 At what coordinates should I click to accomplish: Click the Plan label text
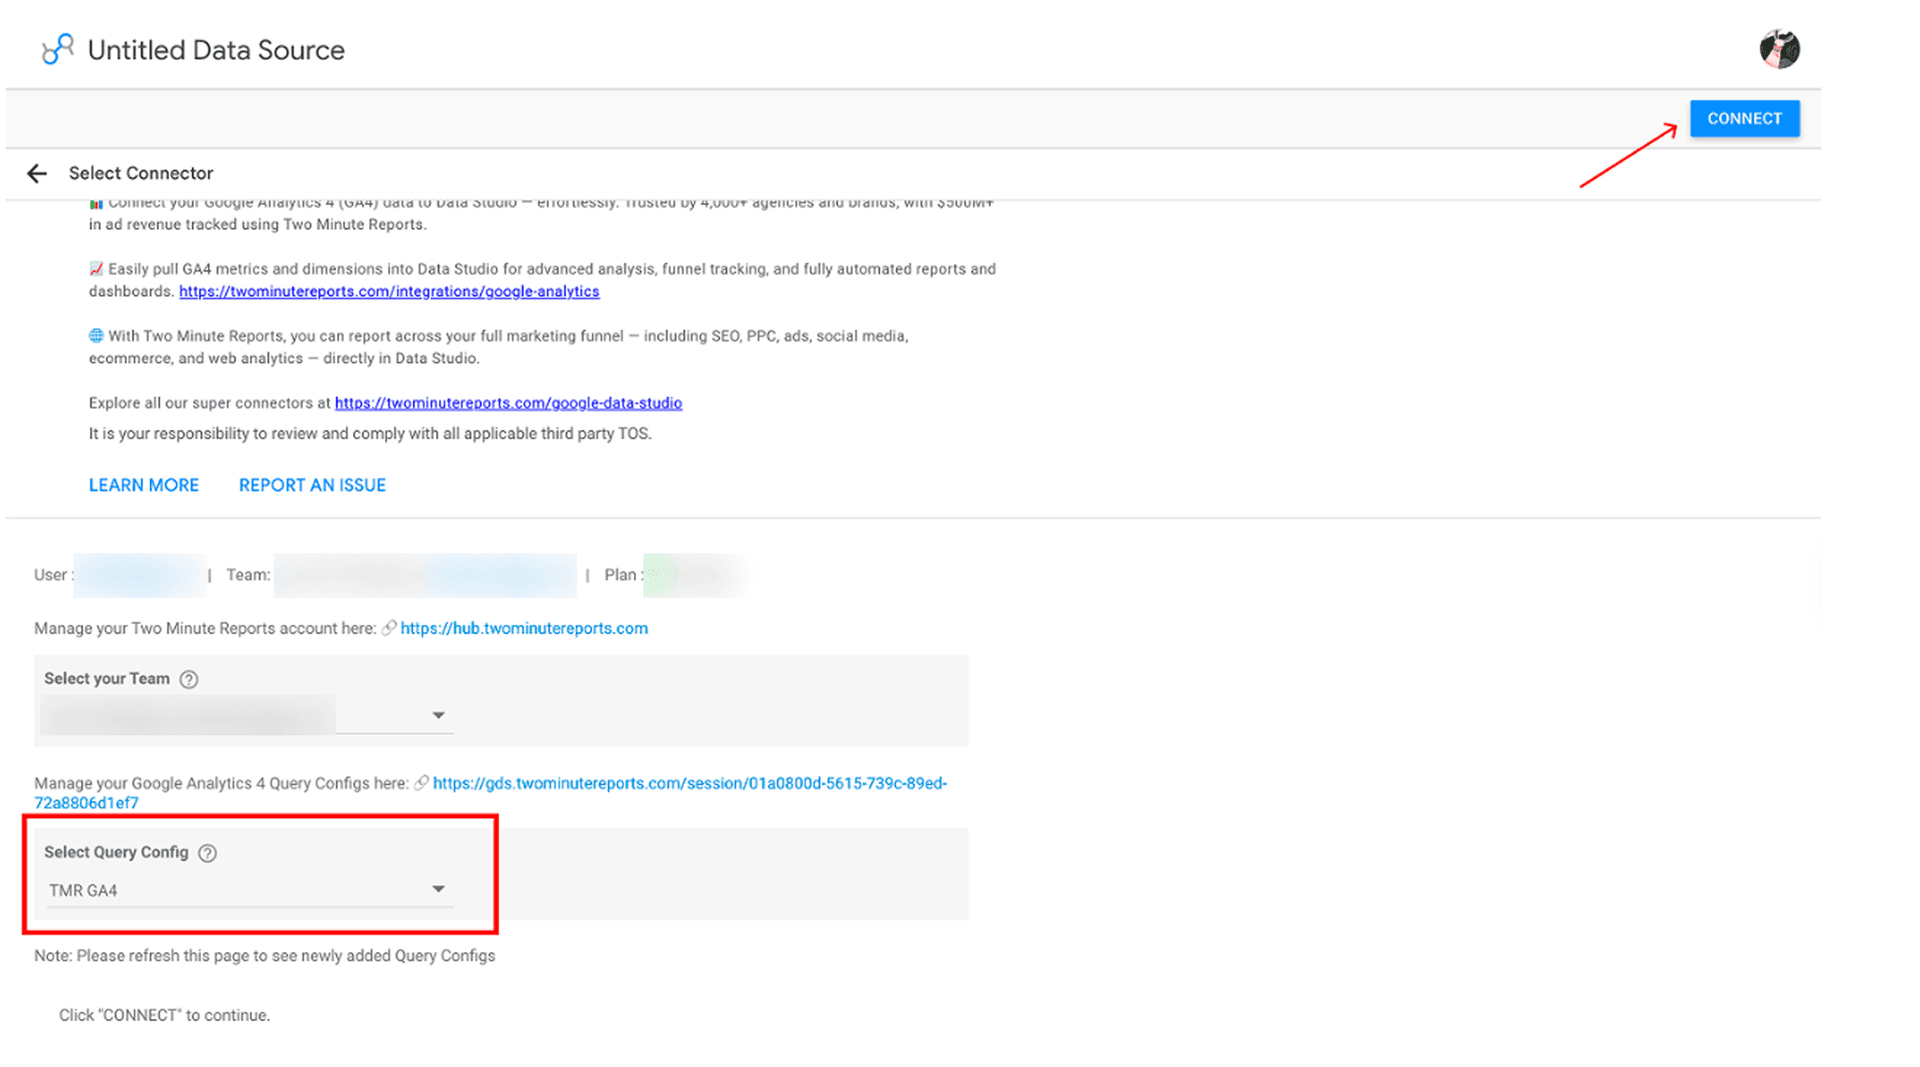[624, 575]
